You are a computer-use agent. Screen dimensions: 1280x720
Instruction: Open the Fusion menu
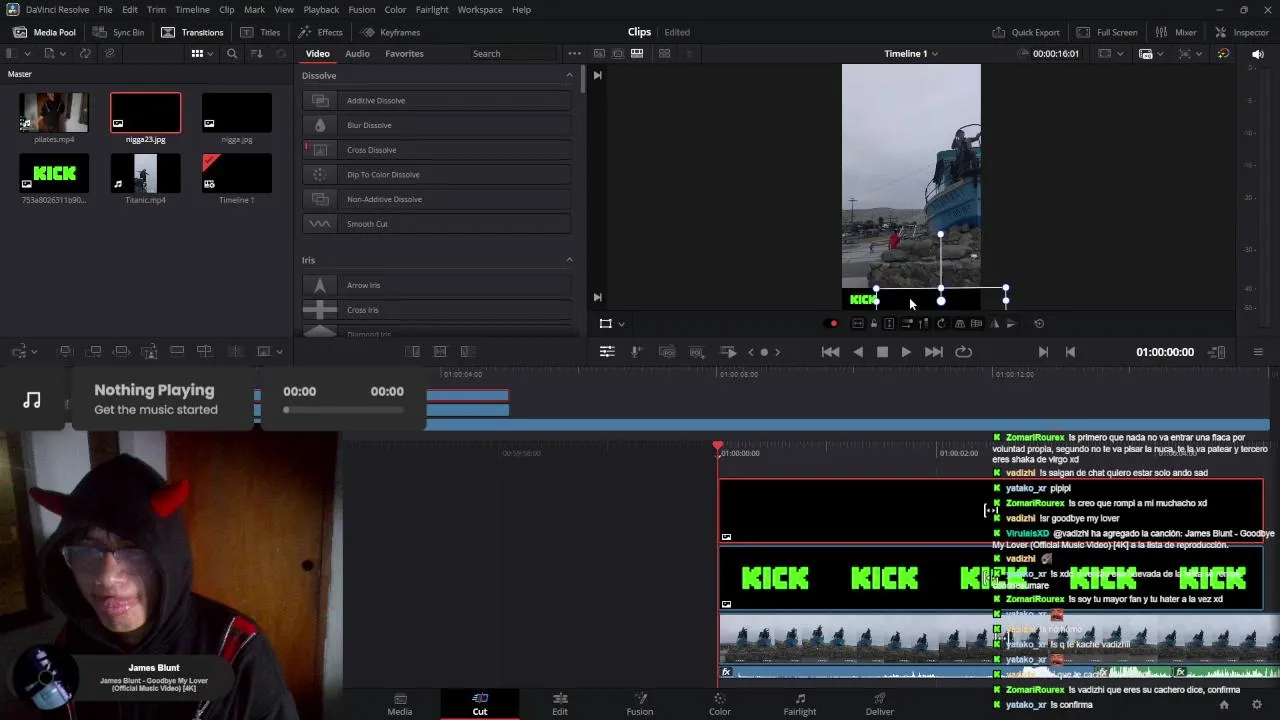click(362, 9)
